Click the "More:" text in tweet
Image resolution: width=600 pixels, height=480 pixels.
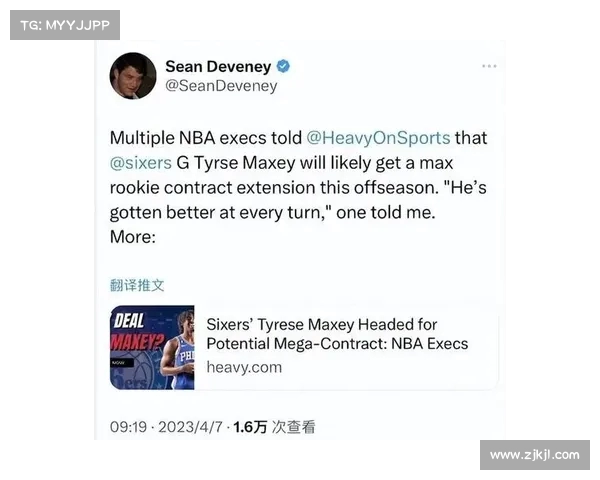[x=133, y=237]
